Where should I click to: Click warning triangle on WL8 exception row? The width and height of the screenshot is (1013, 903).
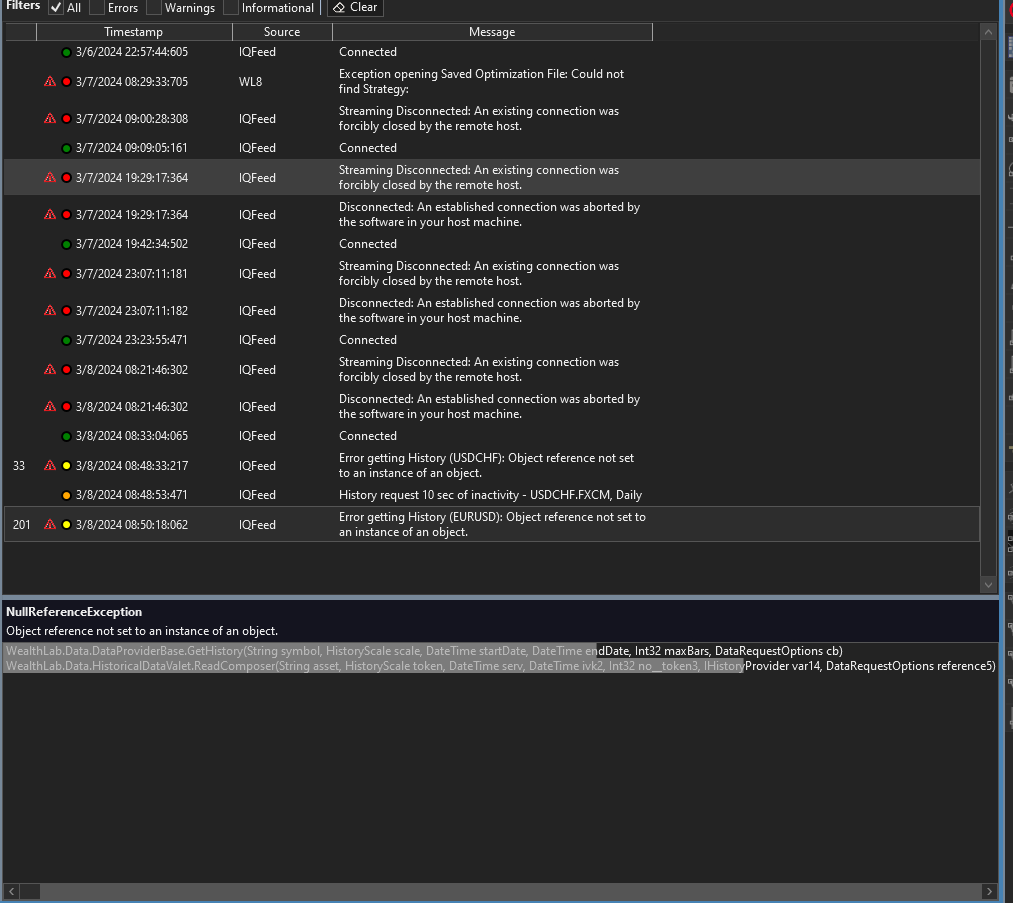point(50,82)
